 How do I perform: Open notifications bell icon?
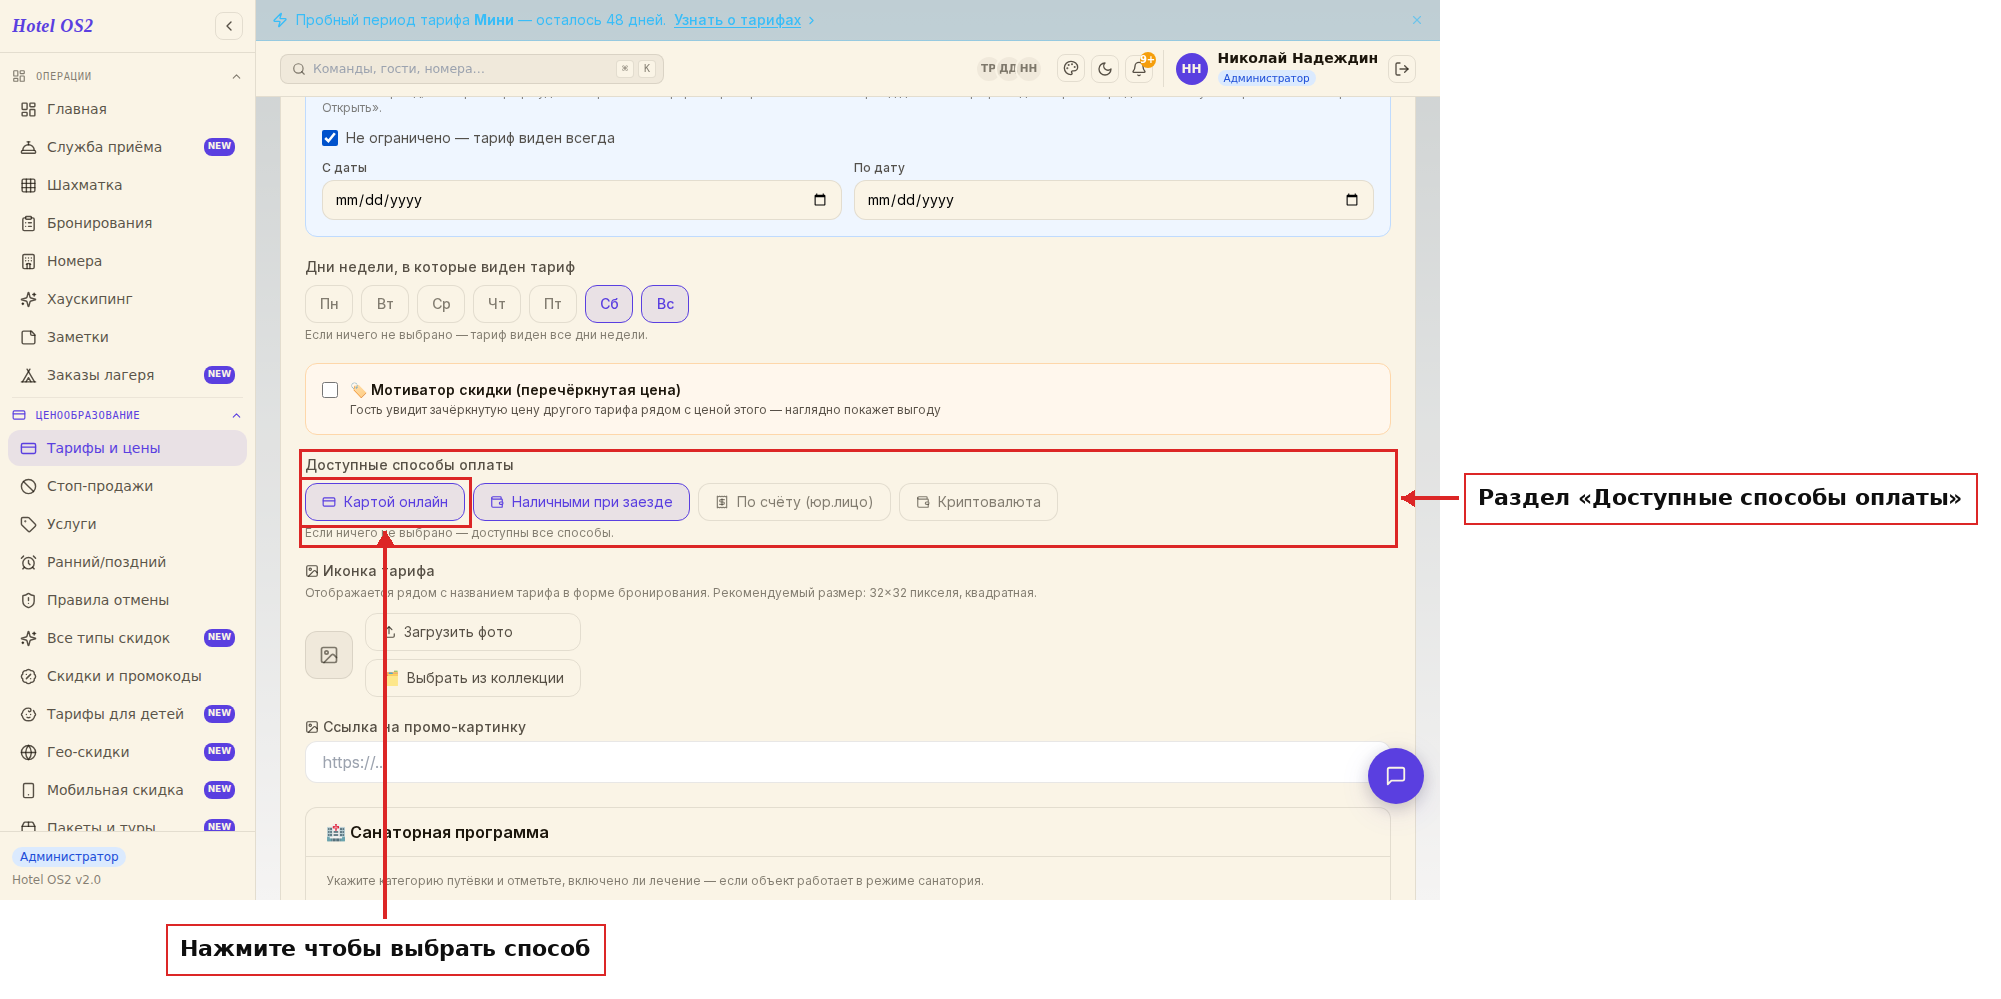pos(1139,69)
